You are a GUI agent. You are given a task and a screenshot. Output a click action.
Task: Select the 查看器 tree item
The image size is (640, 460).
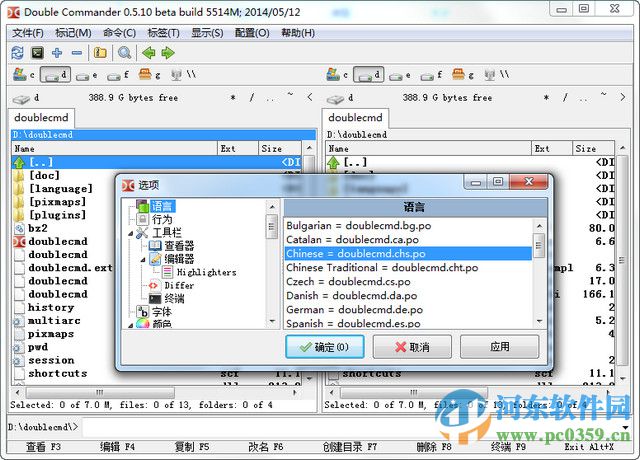click(179, 246)
